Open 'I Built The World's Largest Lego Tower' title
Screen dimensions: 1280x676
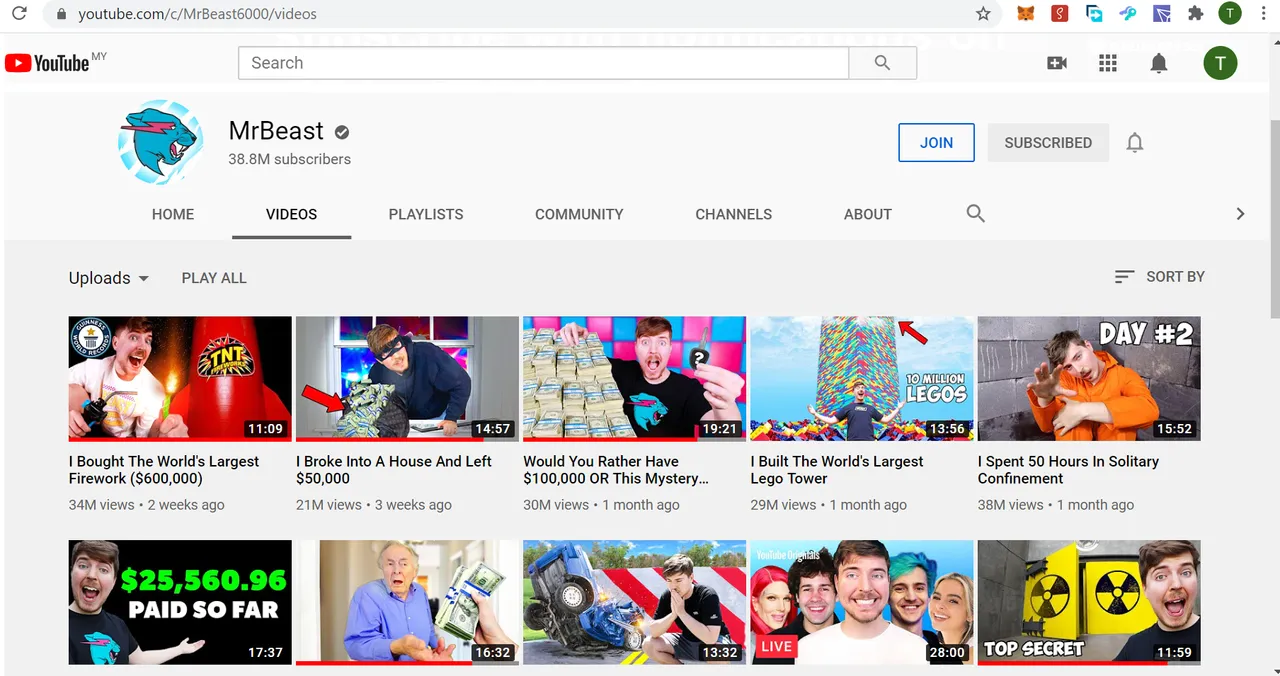837,470
